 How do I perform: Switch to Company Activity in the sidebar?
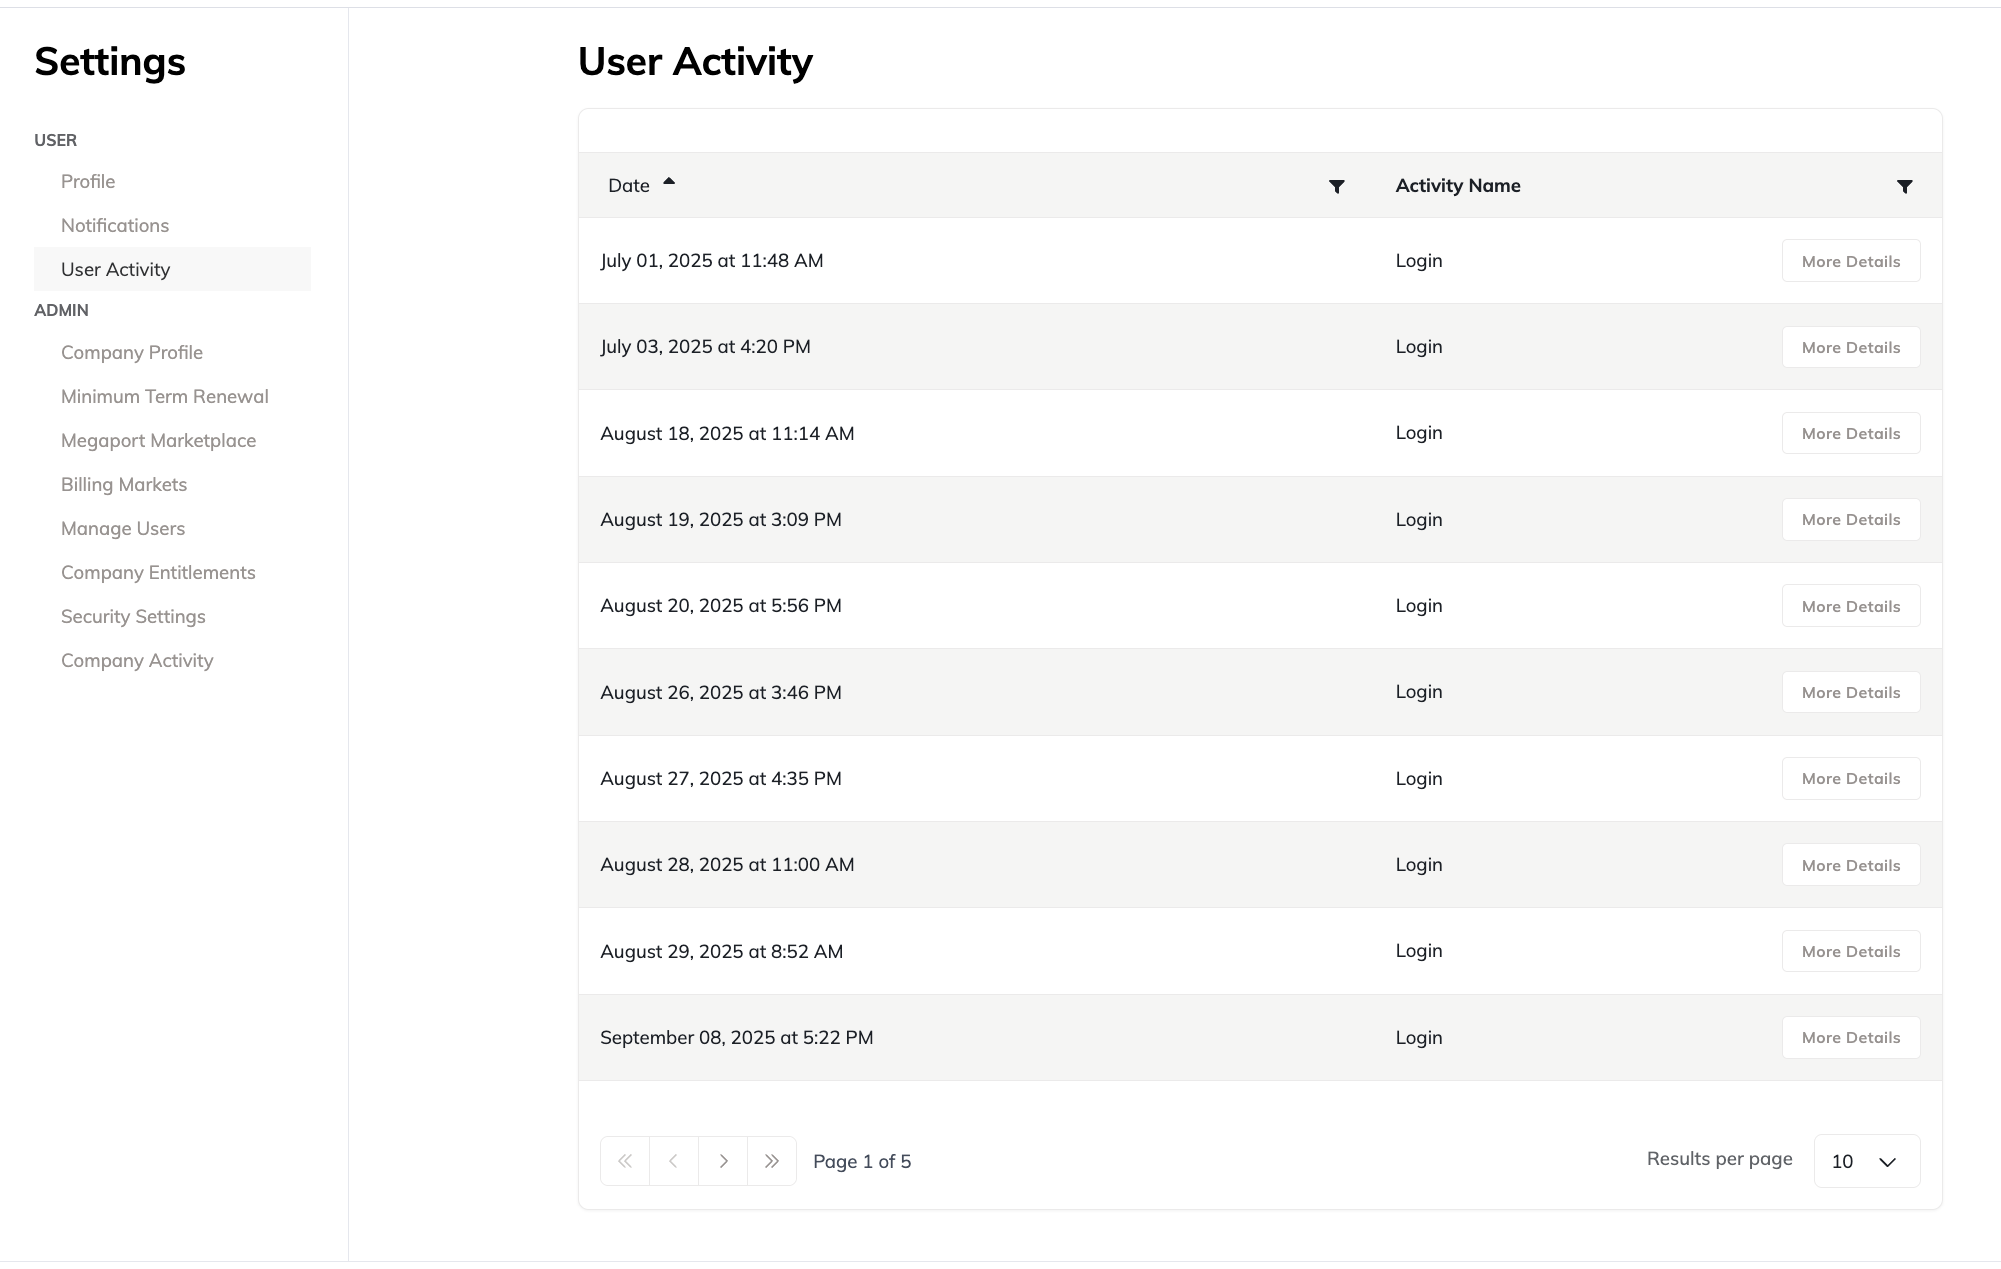pos(137,660)
